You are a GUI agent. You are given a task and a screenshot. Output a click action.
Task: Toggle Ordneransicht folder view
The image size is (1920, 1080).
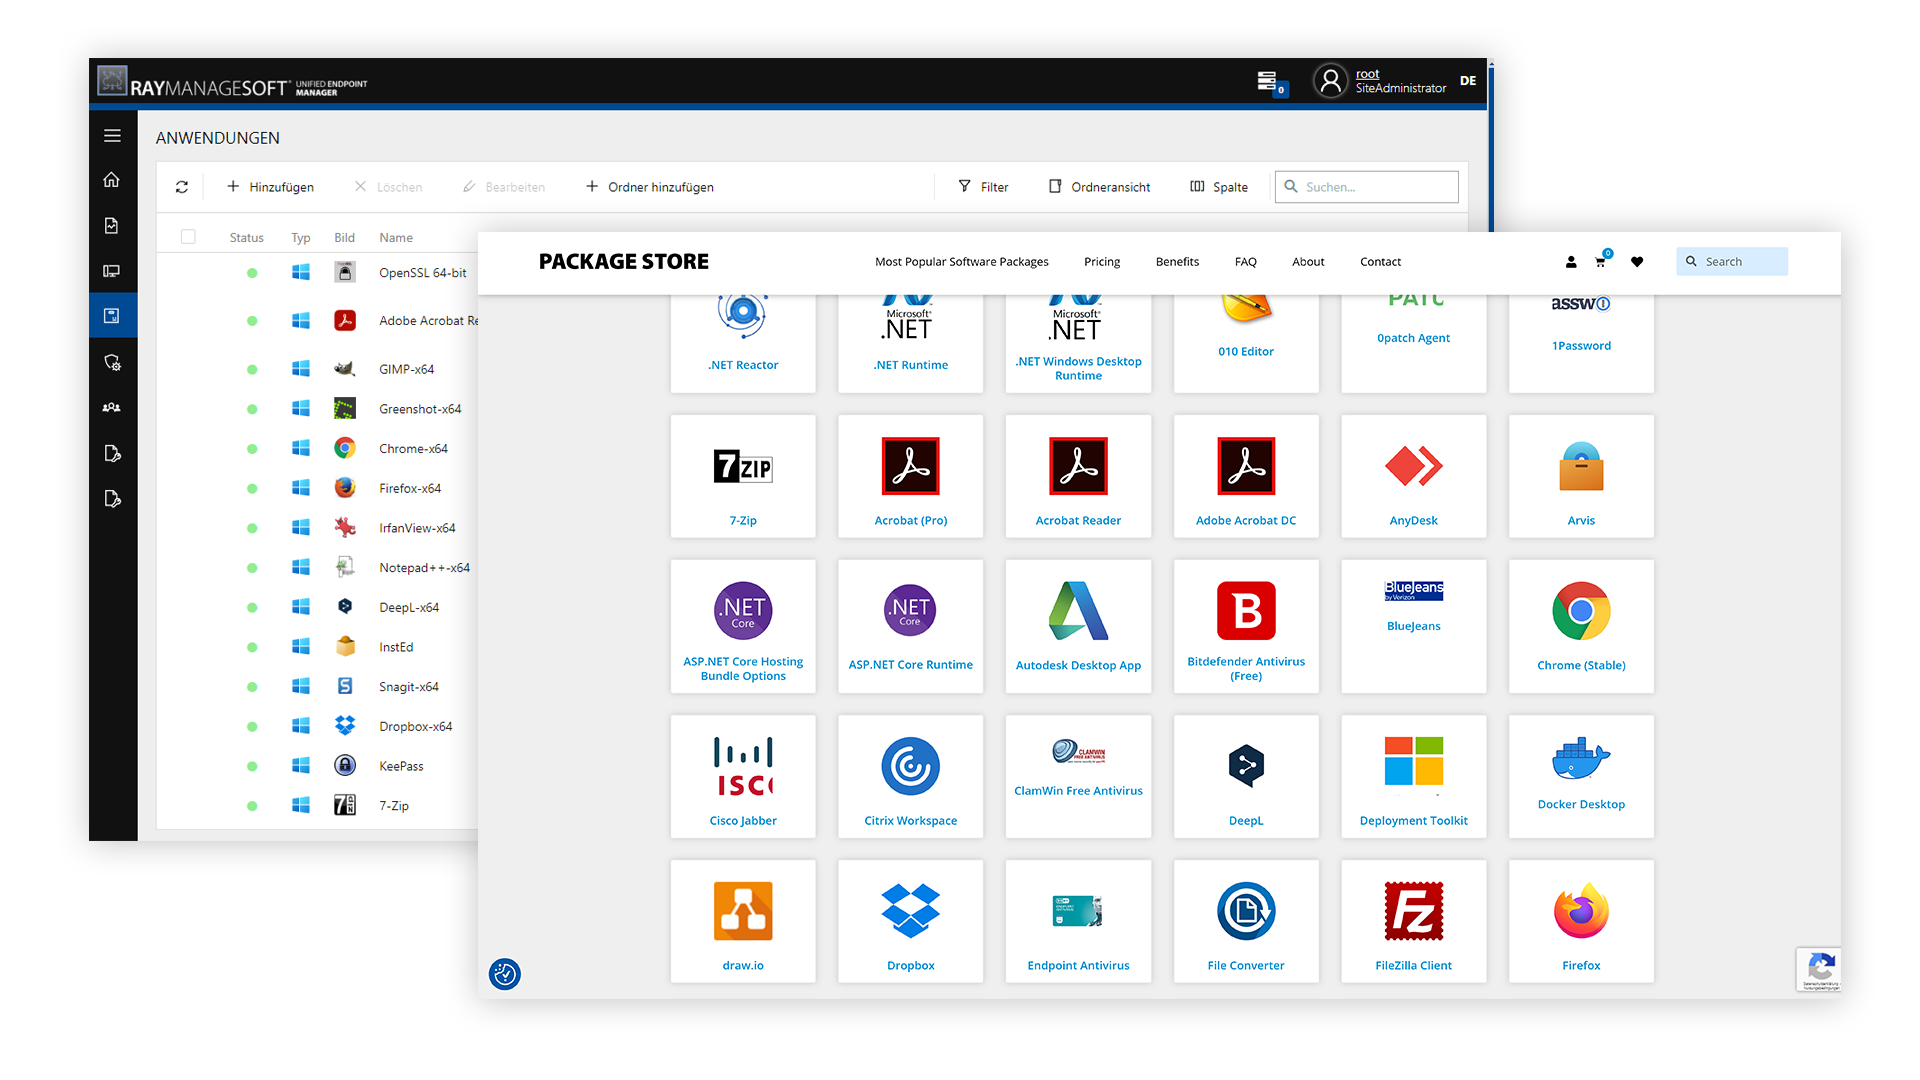click(x=1099, y=187)
